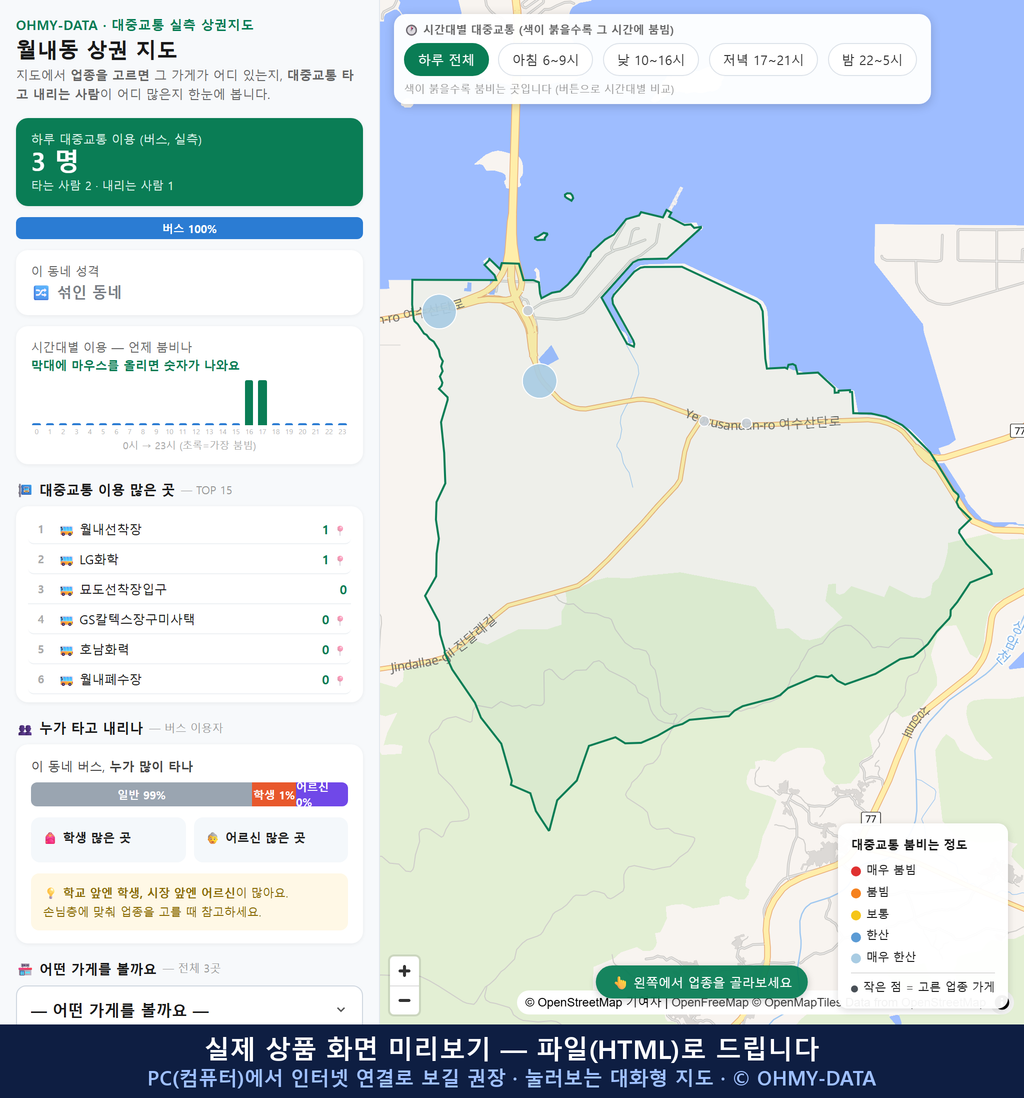The image size is (1024, 1098).
Task: Switch to 아침 6~9시 time filter
Action: click(x=545, y=60)
